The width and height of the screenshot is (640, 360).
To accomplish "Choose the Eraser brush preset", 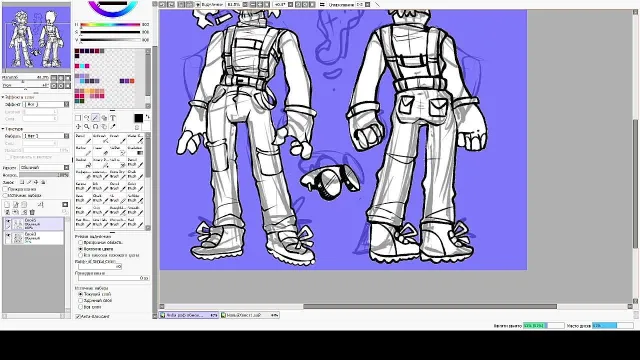I will (x=100, y=151).
